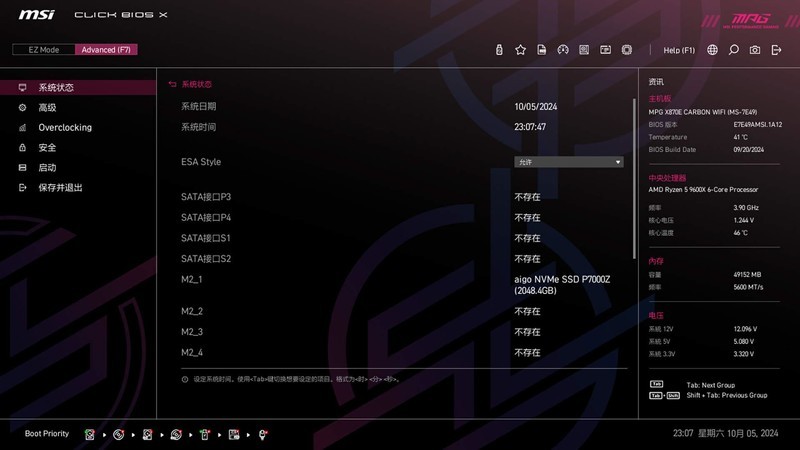Click the profile file icon in toolbar
The width and height of the screenshot is (800, 450).
pyautogui.click(x=542, y=49)
